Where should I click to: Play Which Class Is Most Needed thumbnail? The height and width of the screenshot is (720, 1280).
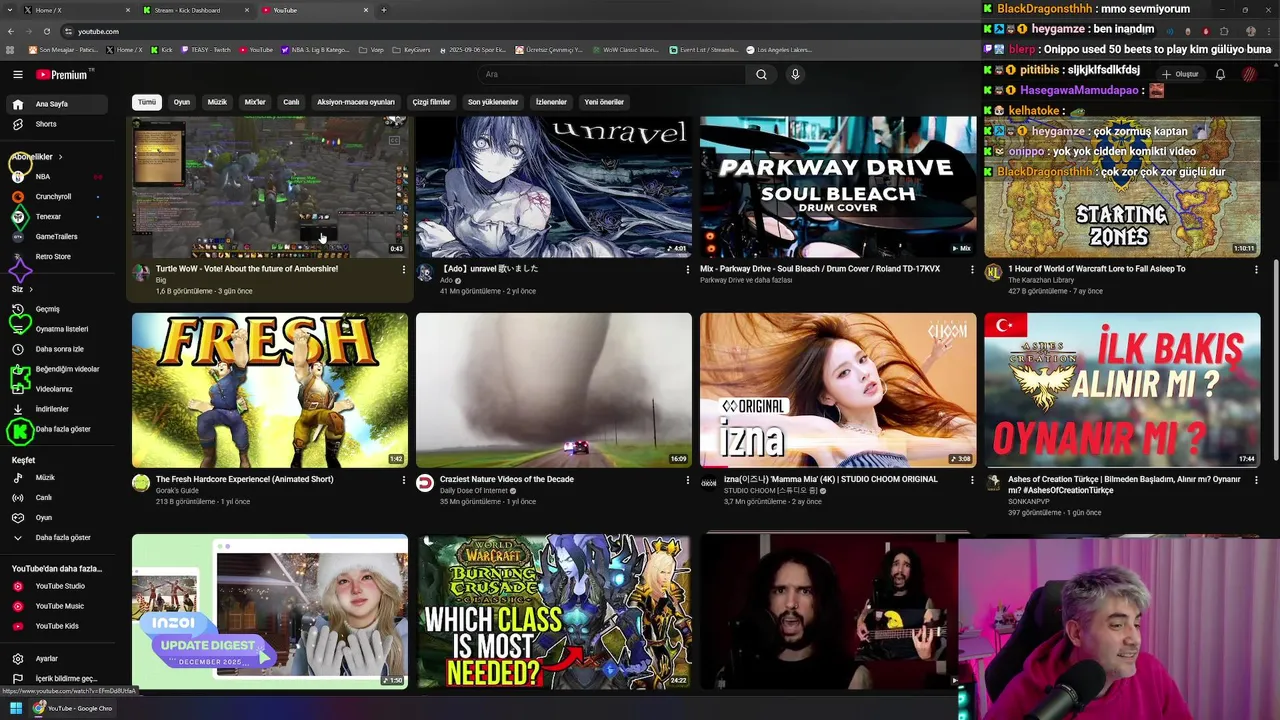click(x=554, y=611)
